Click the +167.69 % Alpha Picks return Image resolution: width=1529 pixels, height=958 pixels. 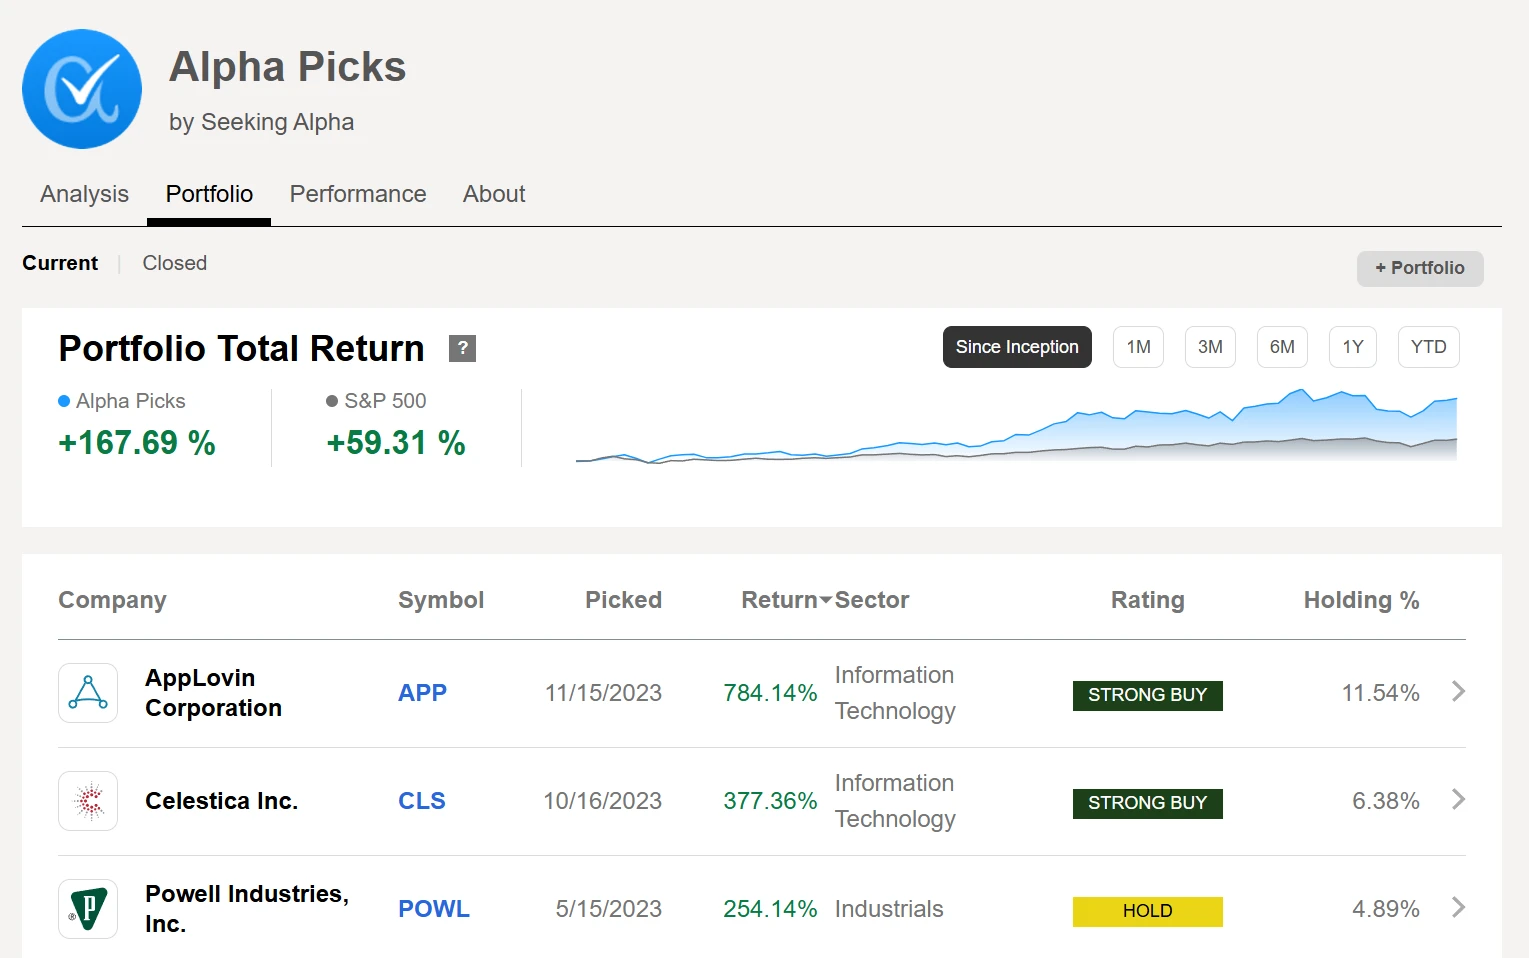tap(137, 443)
